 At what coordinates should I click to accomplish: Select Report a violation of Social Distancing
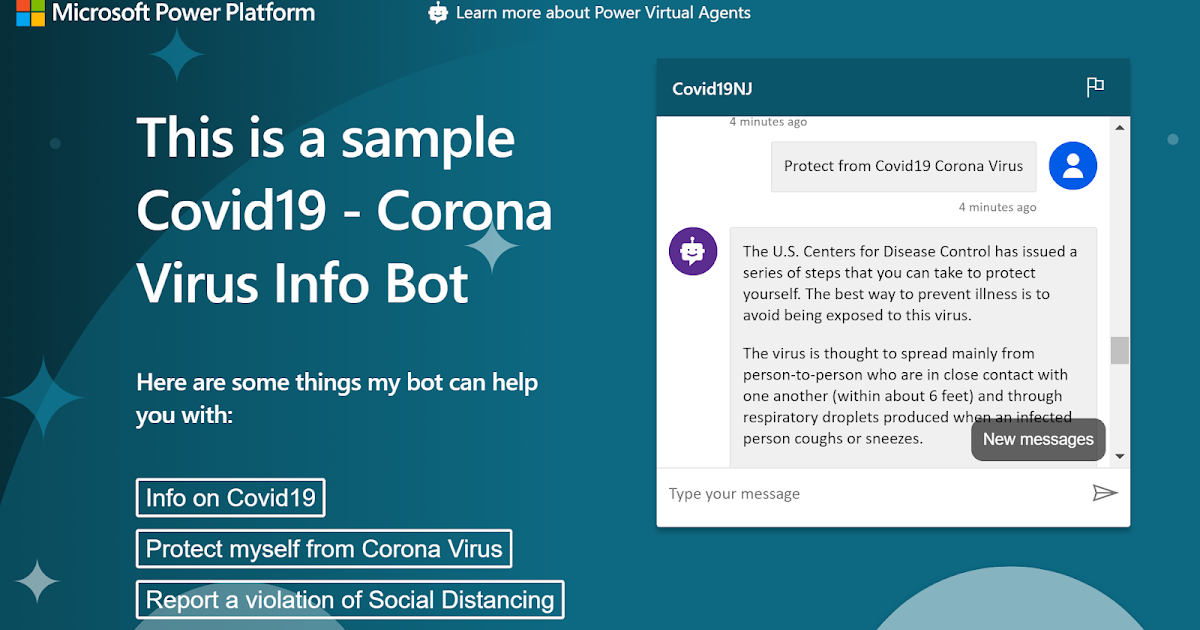click(x=350, y=600)
